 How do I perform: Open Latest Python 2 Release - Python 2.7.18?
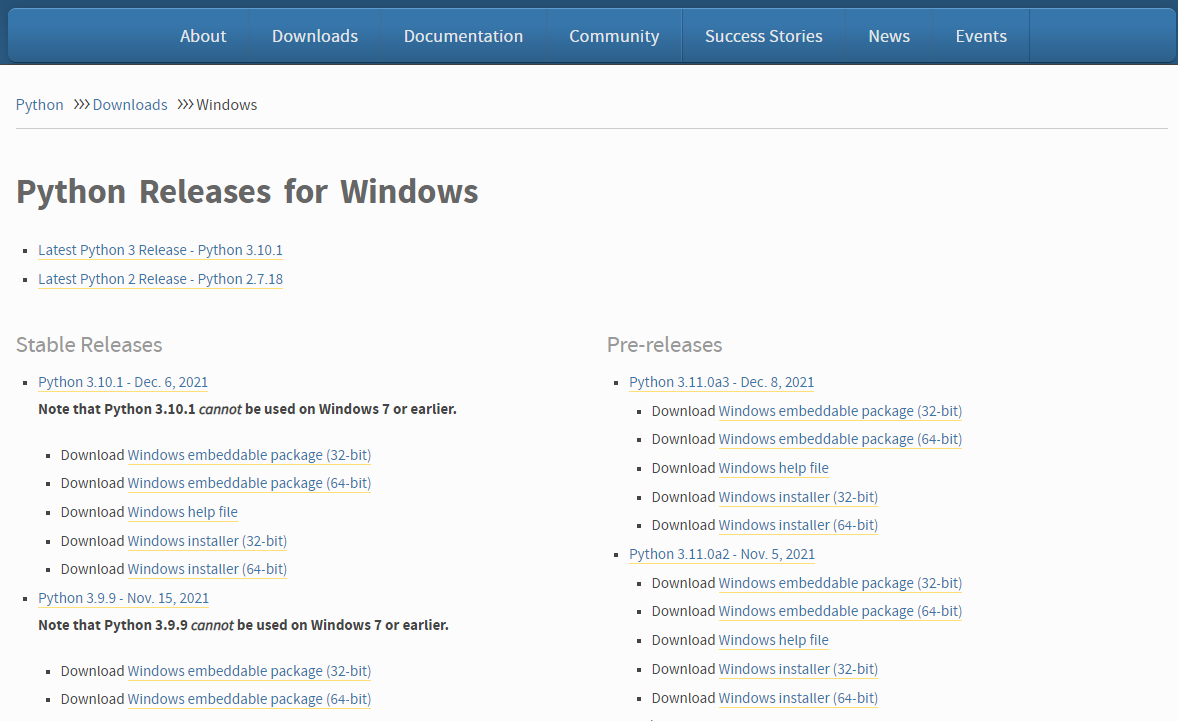click(x=160, y=279)
